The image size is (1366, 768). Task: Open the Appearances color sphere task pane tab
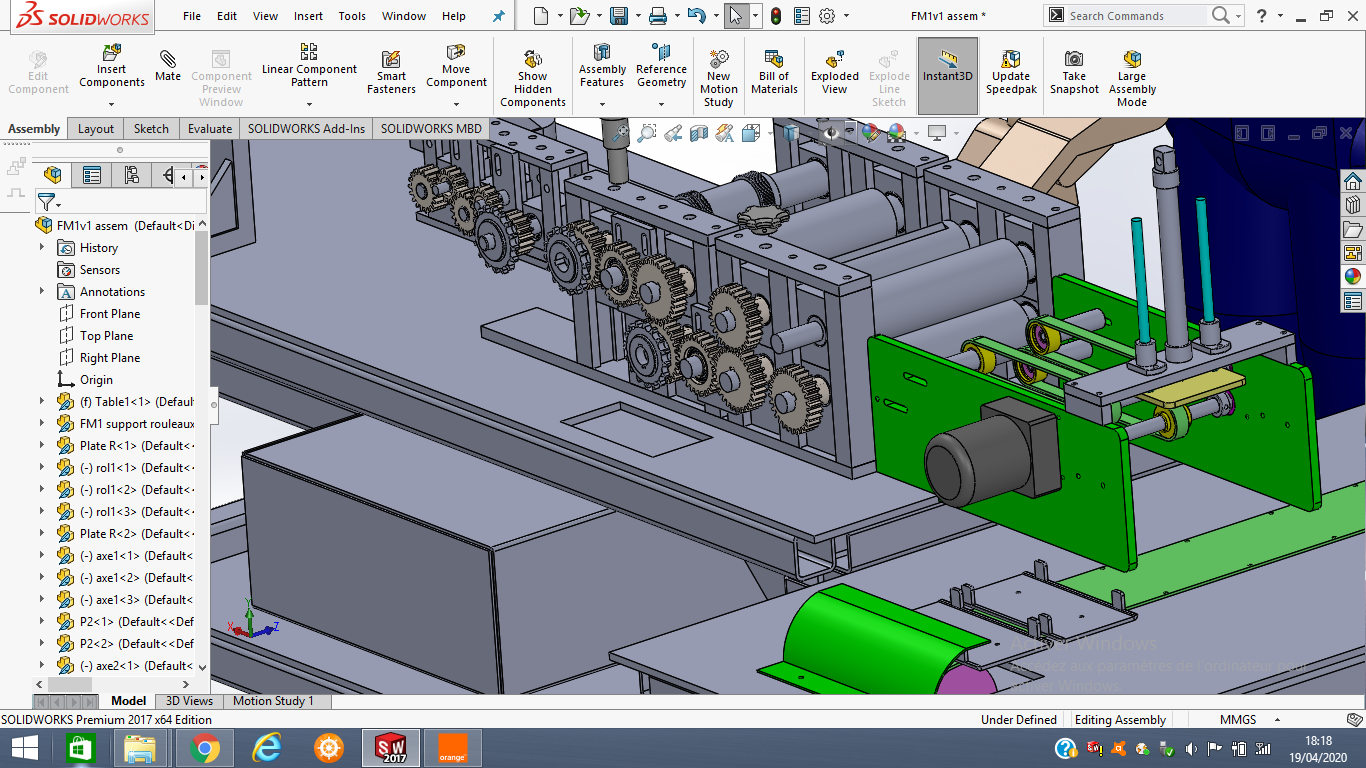1353,277
